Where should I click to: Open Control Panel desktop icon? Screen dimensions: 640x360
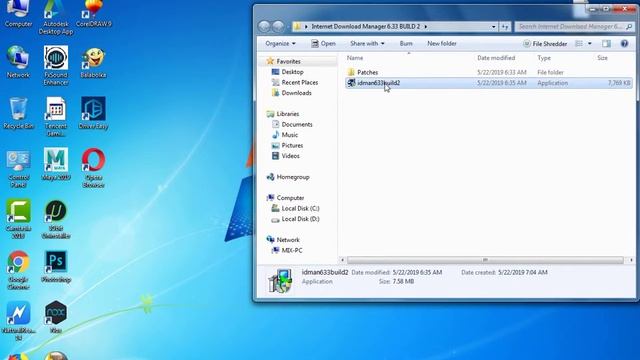click(18, 169)
